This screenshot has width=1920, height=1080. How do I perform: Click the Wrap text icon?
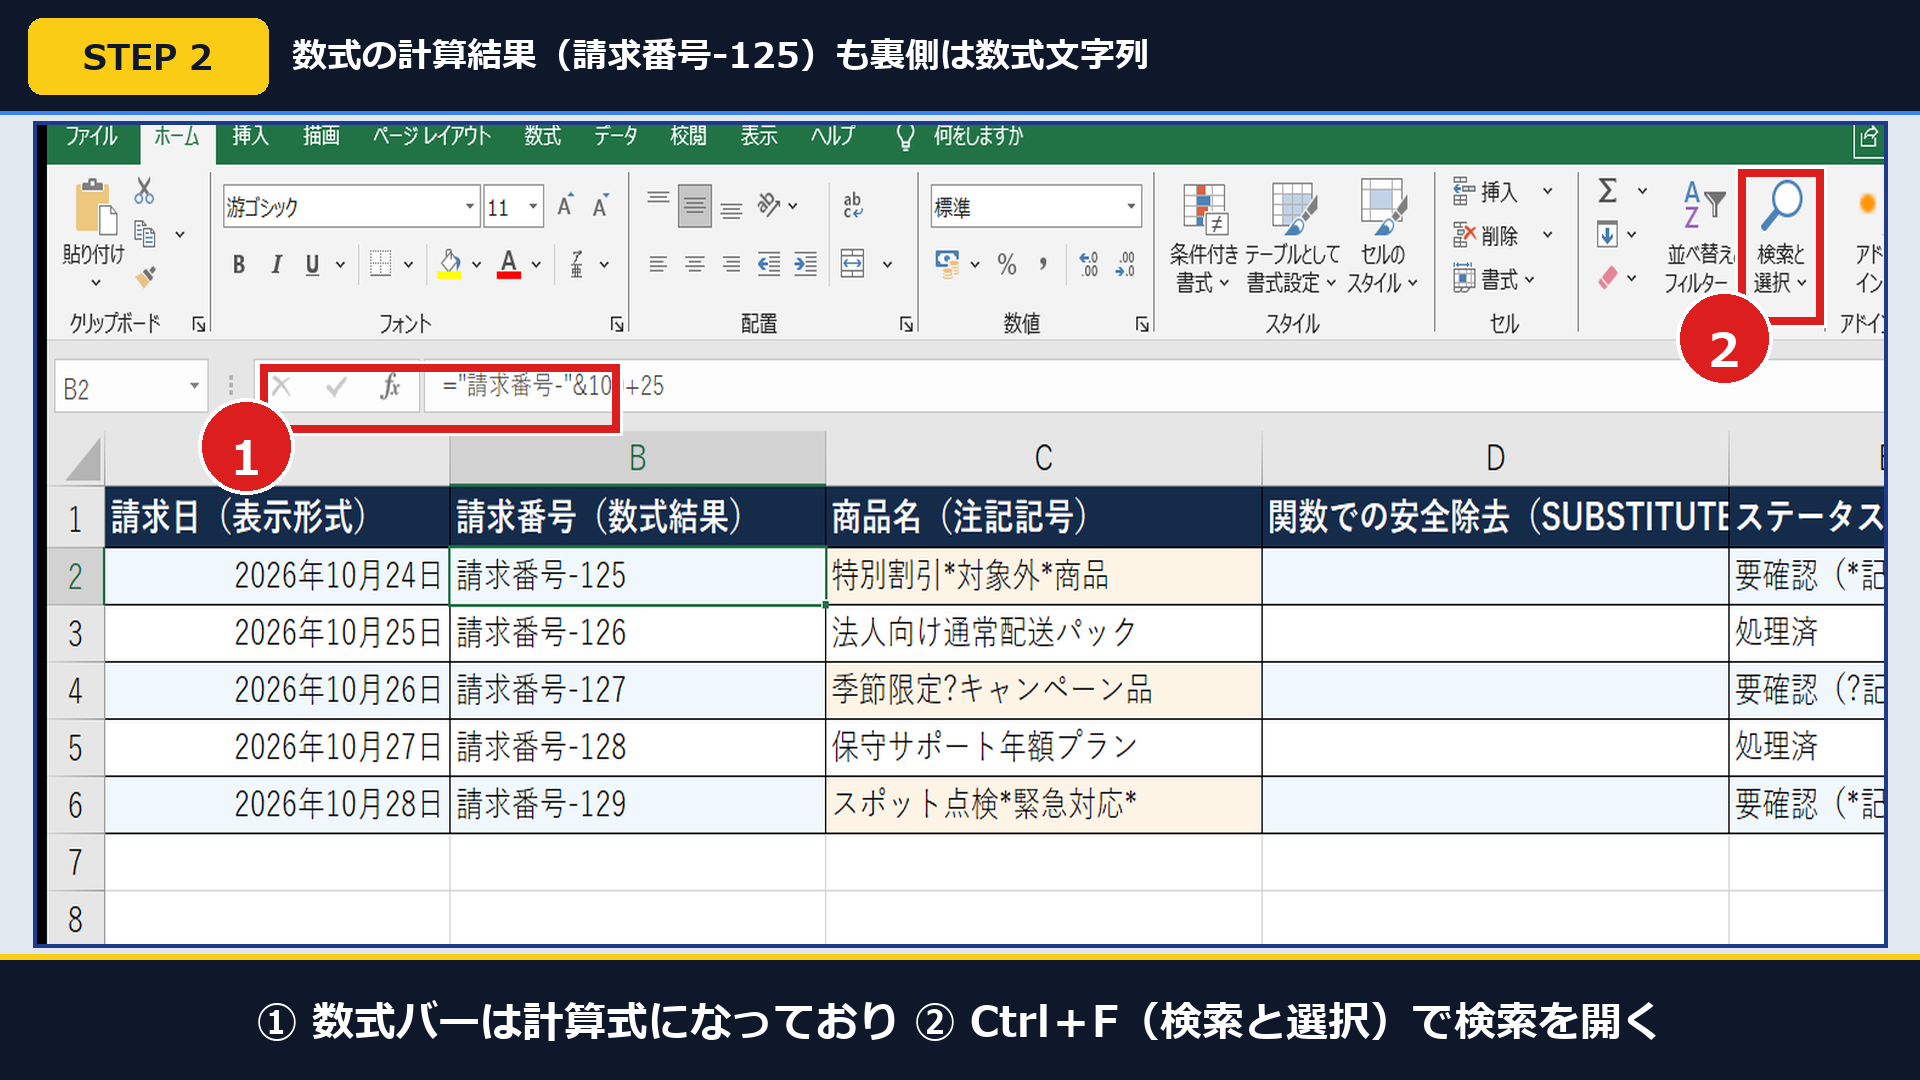853,206
